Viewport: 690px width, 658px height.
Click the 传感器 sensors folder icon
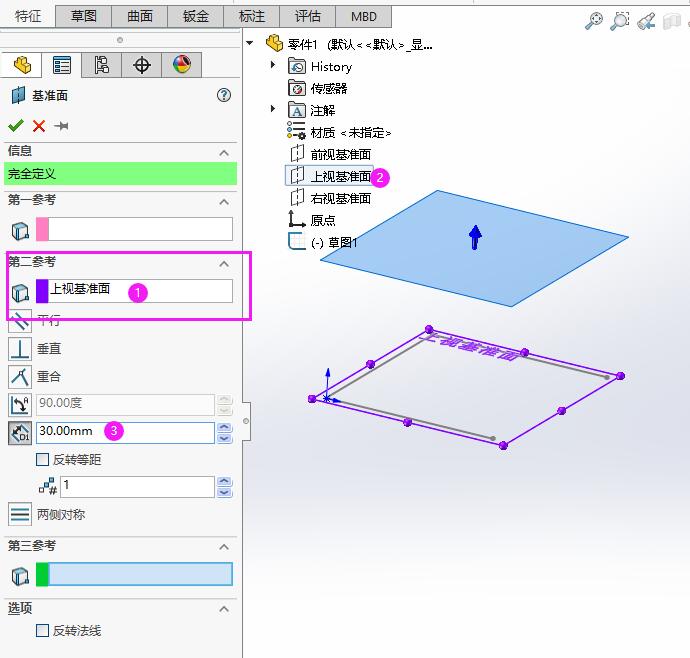point(297,88)
